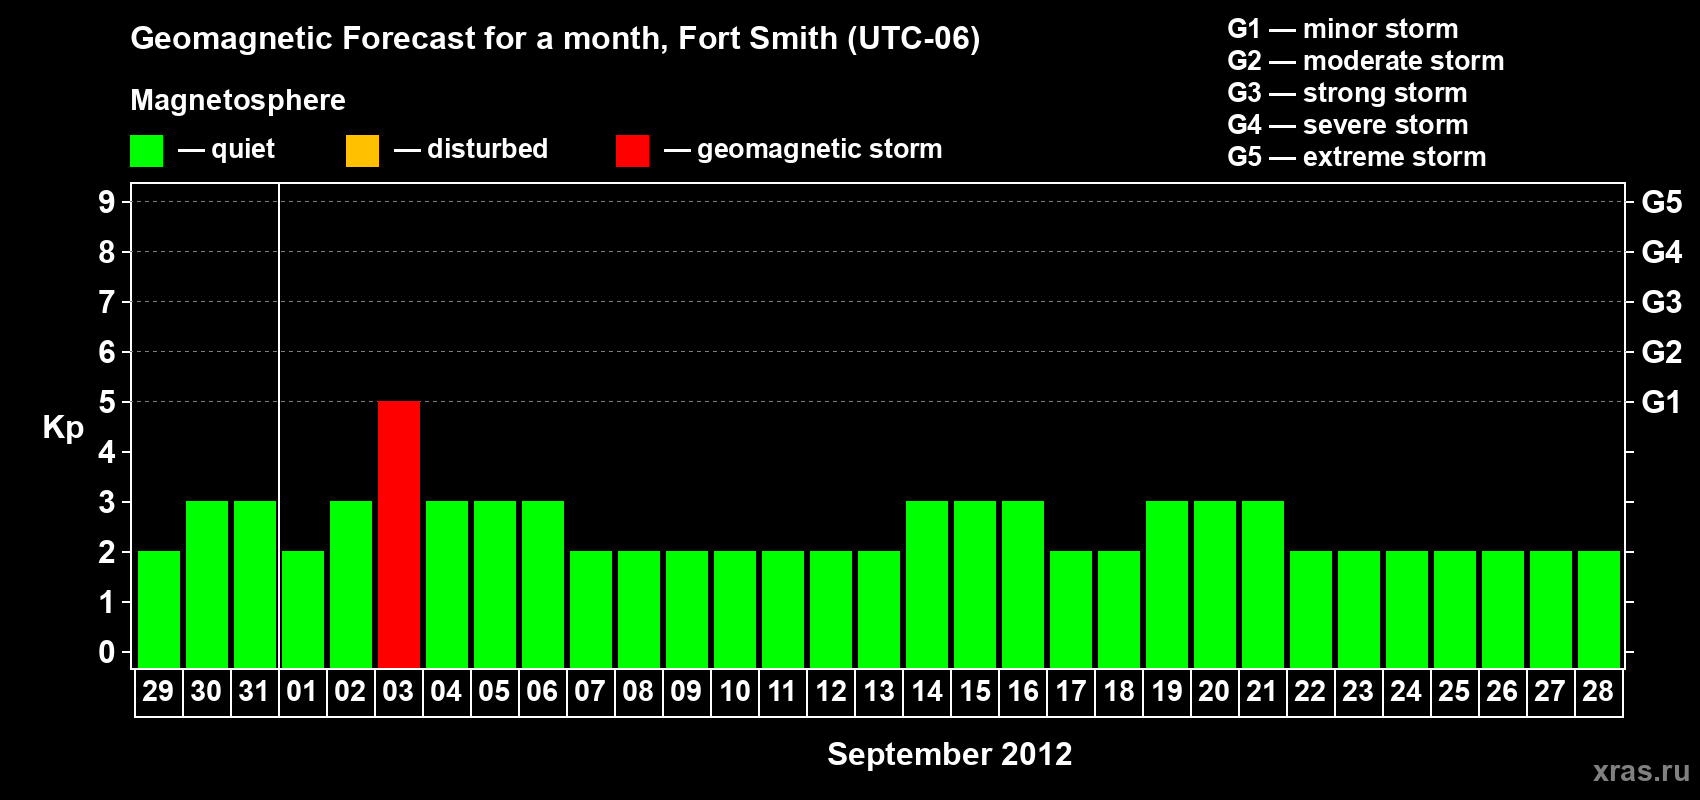Click the Kp axis label
Image resolution: width=1700 pixels, height=800 pixels.
coord(63,428)
